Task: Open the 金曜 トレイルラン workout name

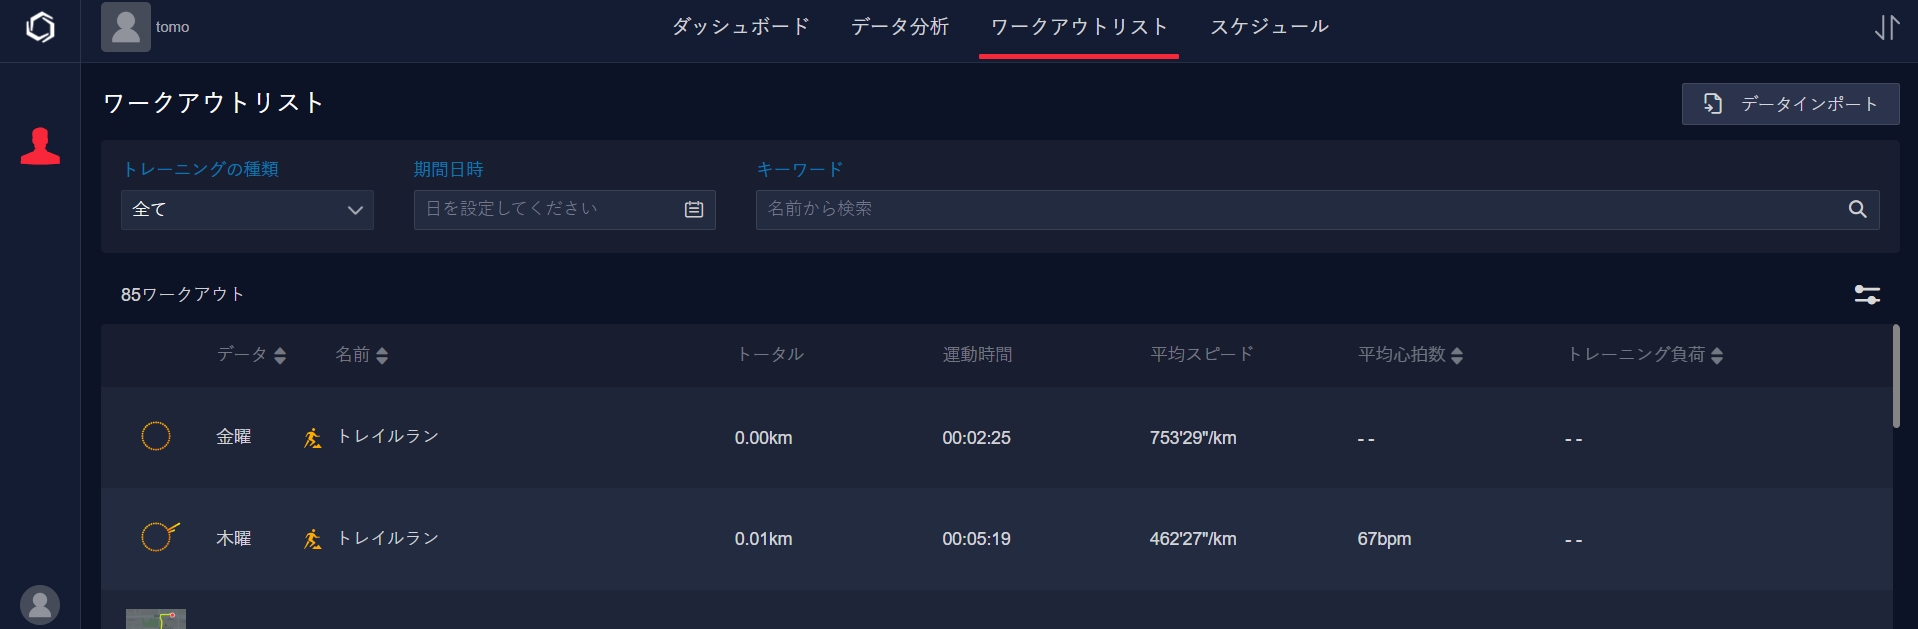Action: coord(388,436)
